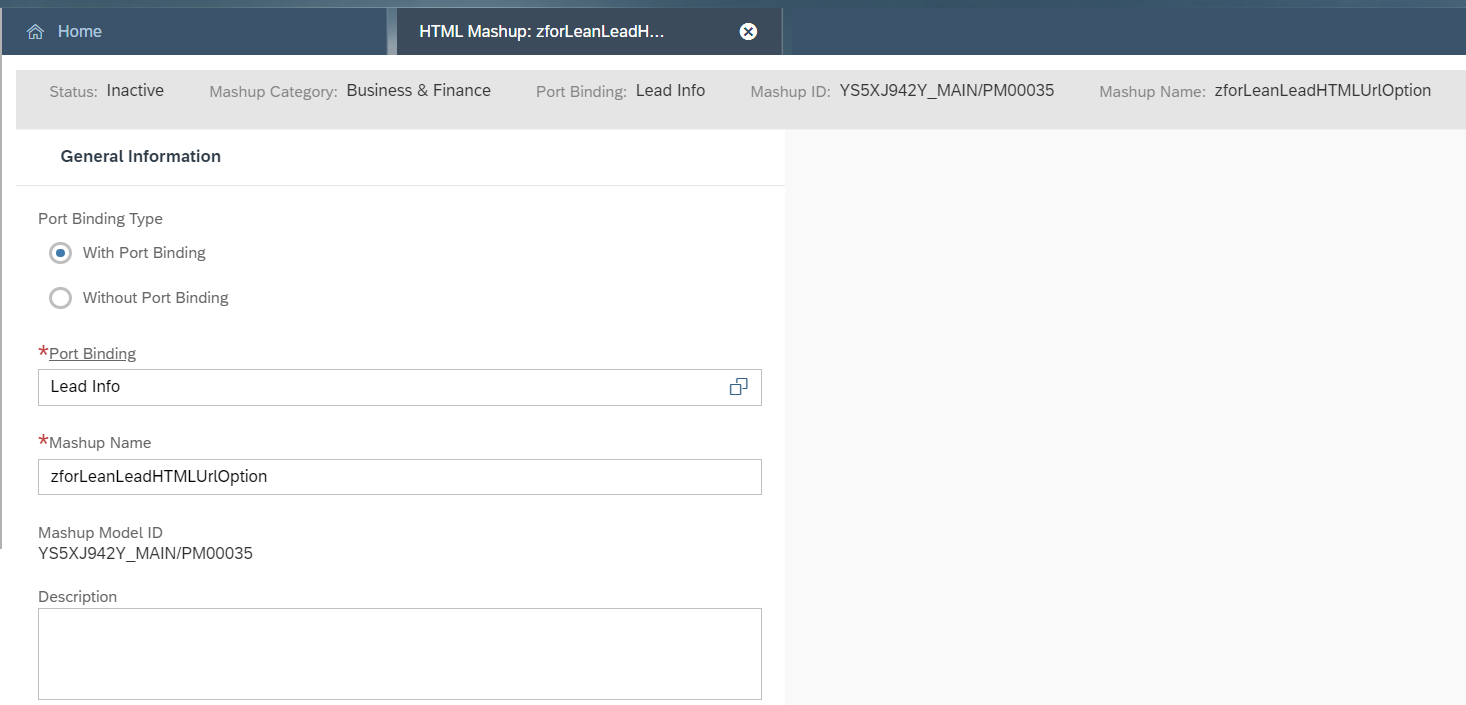The image size is (1466, 705).
Task: Click the Description label
Action: (x=77, y=597)
